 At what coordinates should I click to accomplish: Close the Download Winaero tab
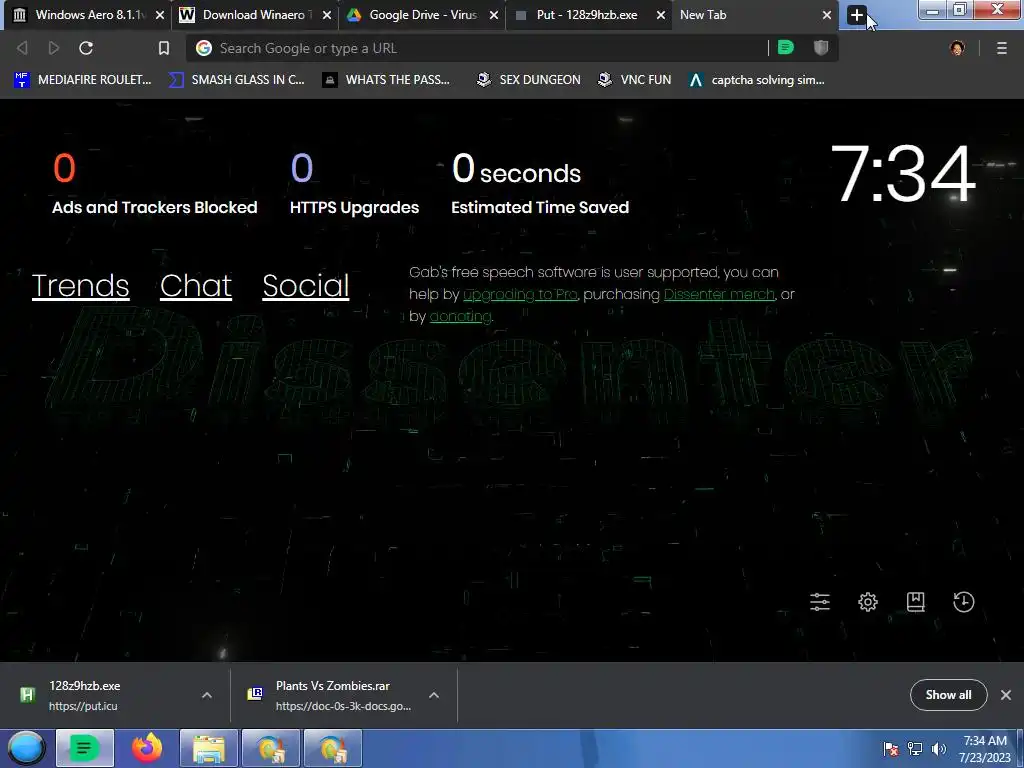point(327,15)
